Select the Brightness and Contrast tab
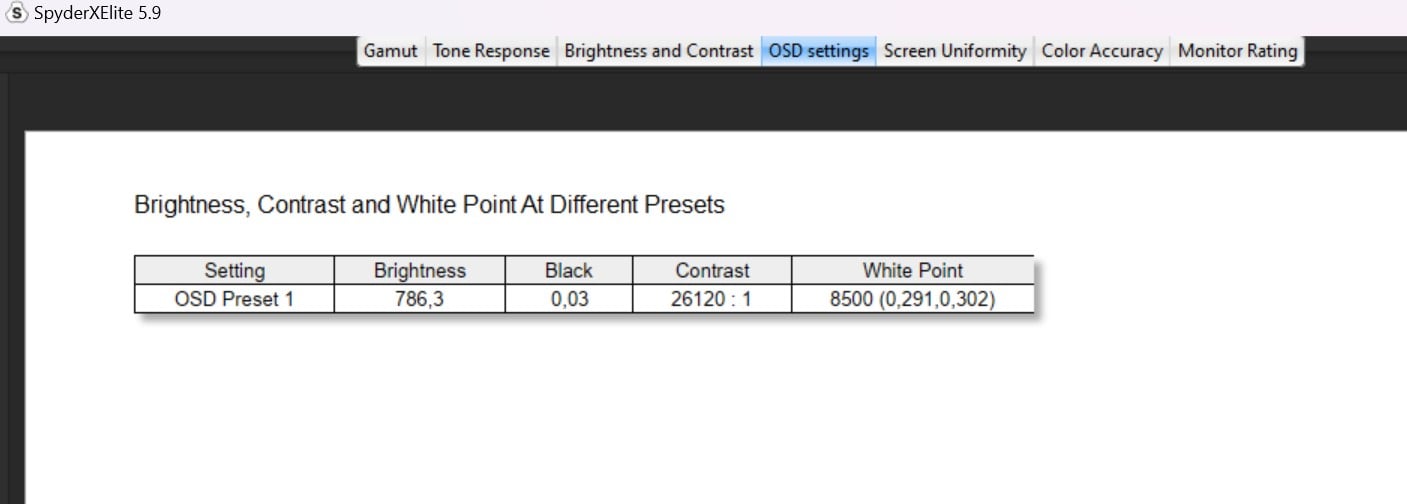Viewport: 1407px width, 504px height. (659, 51)
